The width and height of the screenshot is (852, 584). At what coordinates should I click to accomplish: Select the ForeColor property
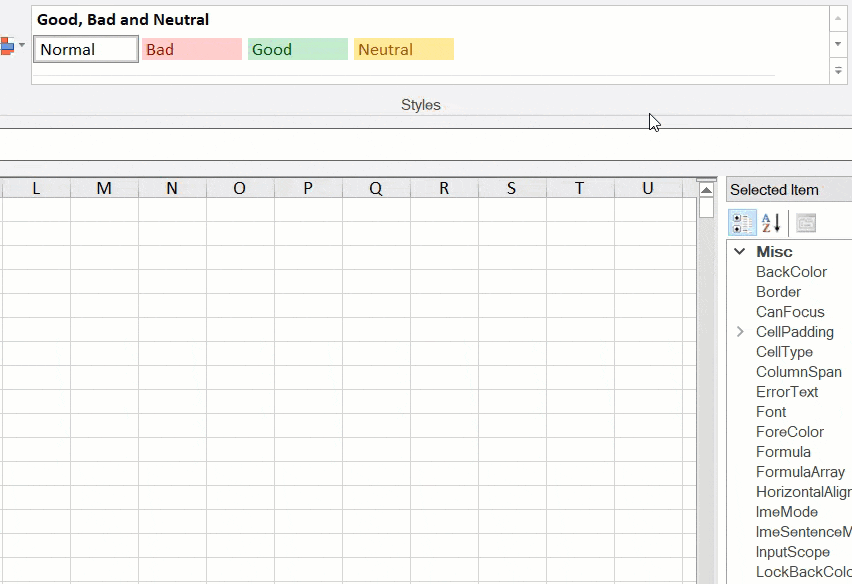790,432
